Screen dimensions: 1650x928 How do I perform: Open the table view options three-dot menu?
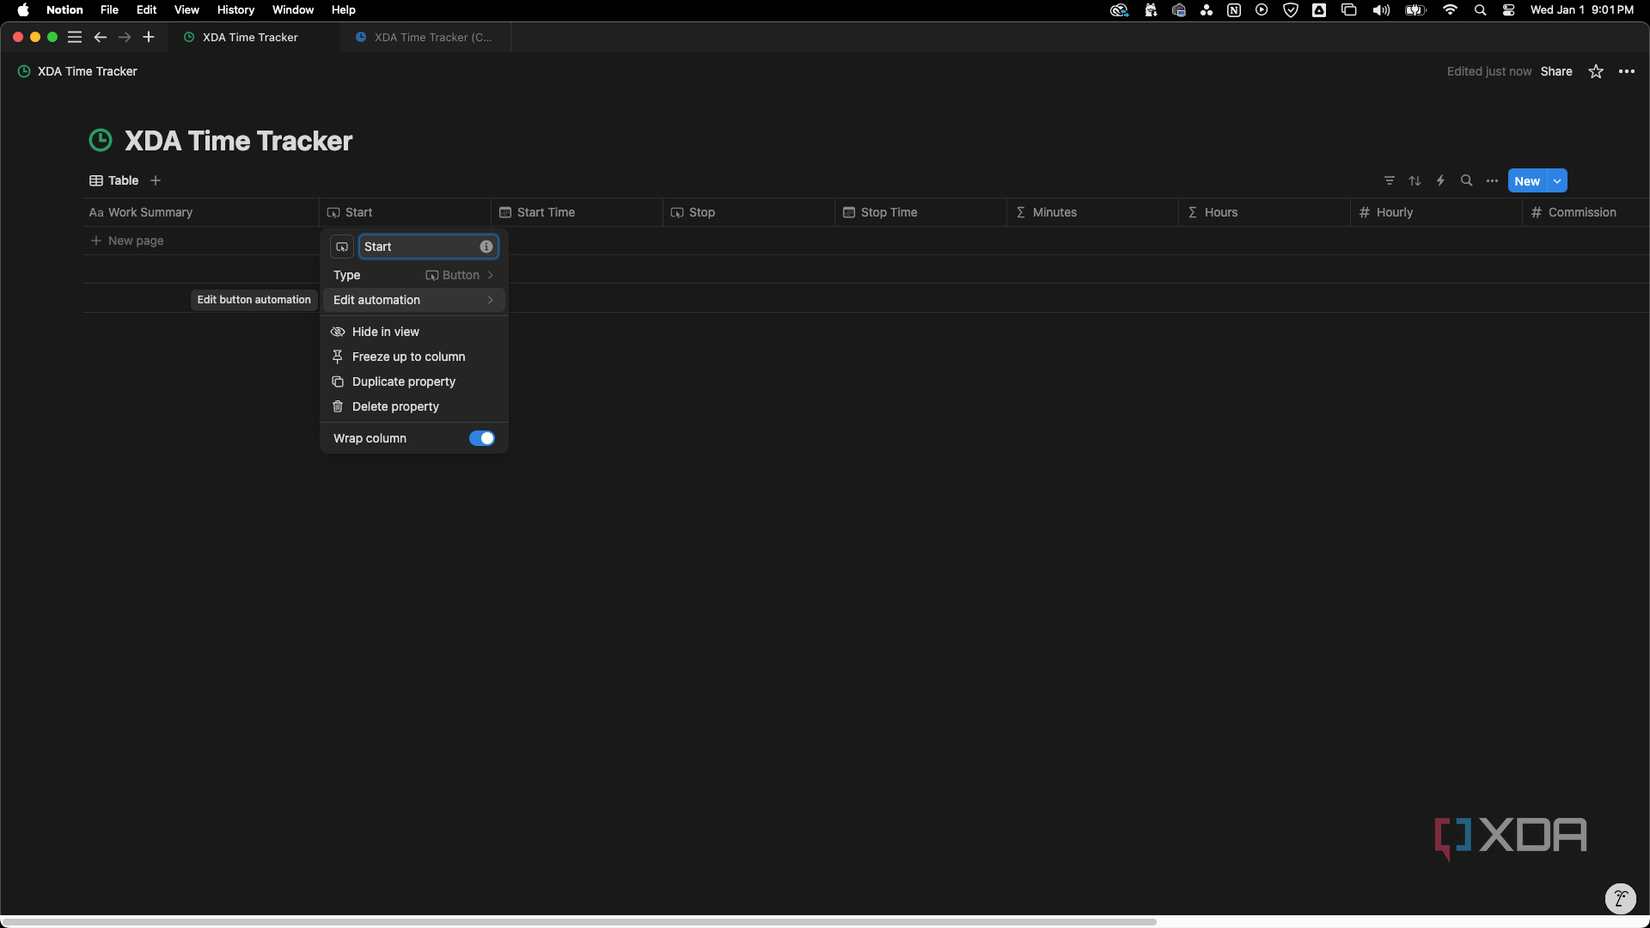click(x=1492, y=181)
